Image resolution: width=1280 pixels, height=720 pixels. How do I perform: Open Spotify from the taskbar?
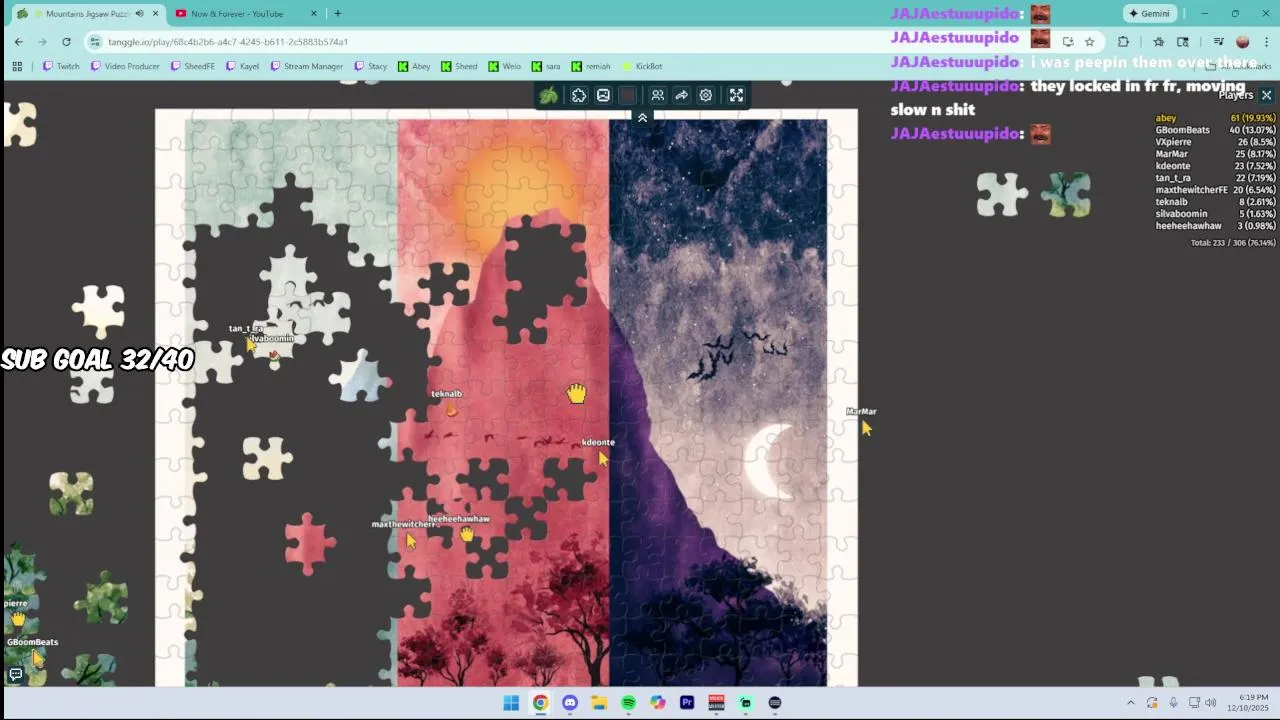[628, 703]
